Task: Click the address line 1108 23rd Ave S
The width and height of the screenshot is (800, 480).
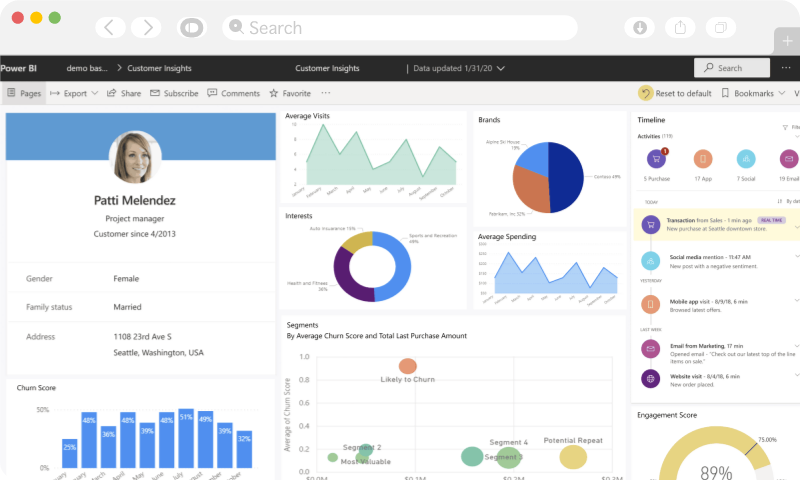Action: tap(142, 337)
